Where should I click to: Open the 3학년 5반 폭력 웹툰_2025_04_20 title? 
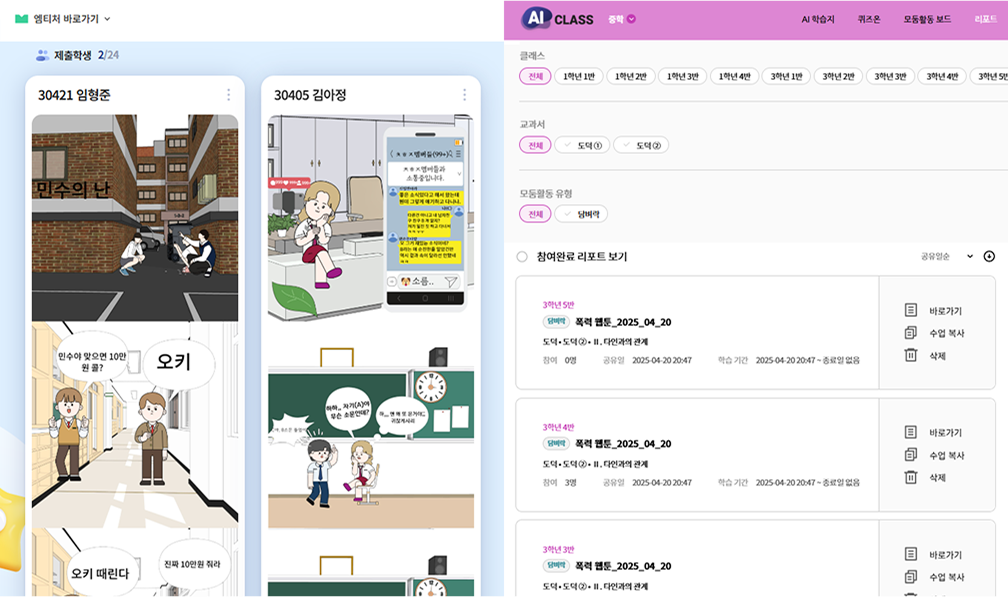tap(623, 322)
